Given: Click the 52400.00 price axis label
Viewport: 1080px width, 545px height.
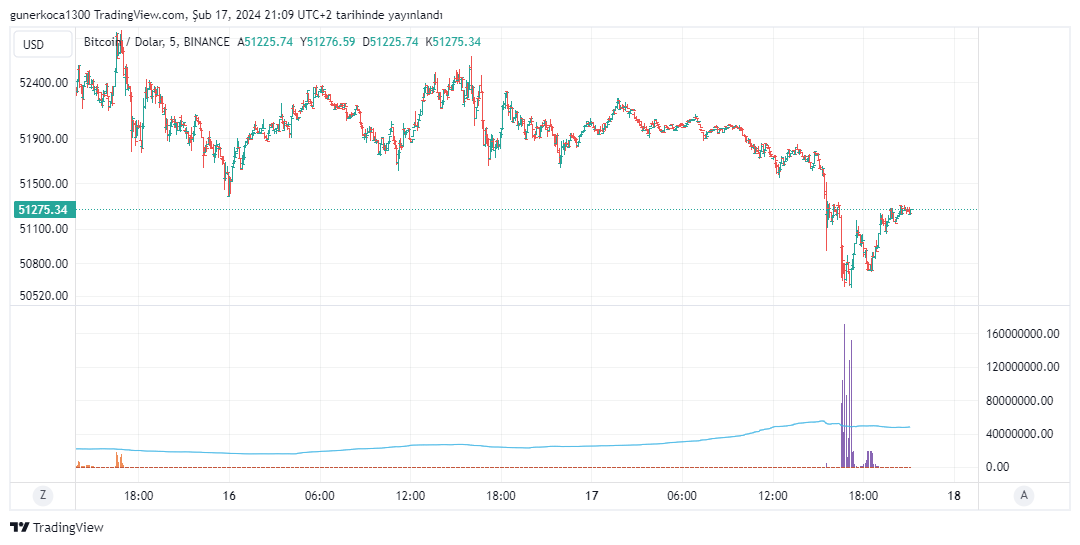Looking at the screenshot, I should [x=44, y=83].
